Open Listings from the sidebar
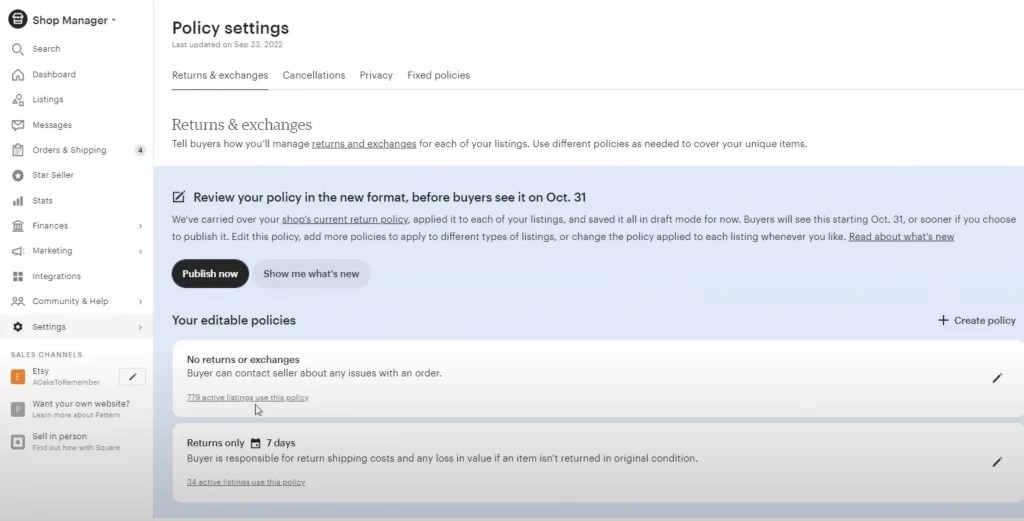Screen dimensions: 1024x521 (48, 99)
